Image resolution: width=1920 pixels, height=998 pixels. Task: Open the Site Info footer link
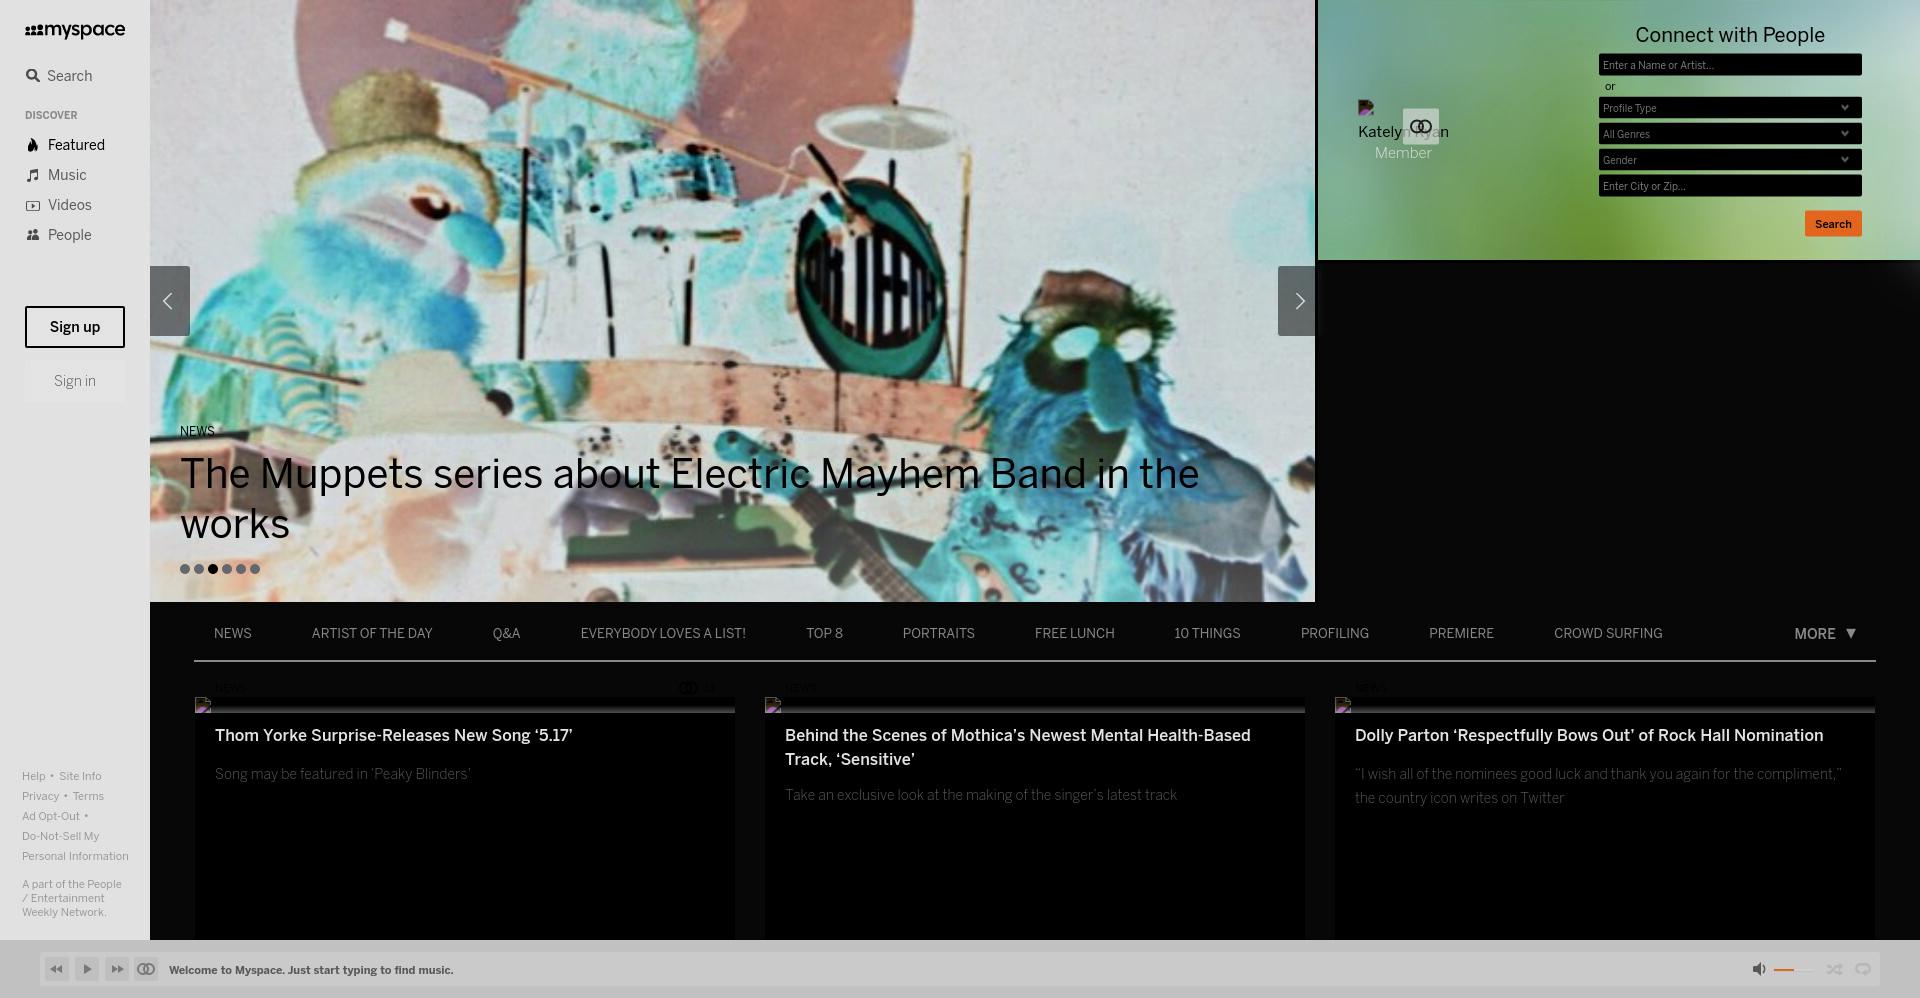tap(80, 776)
